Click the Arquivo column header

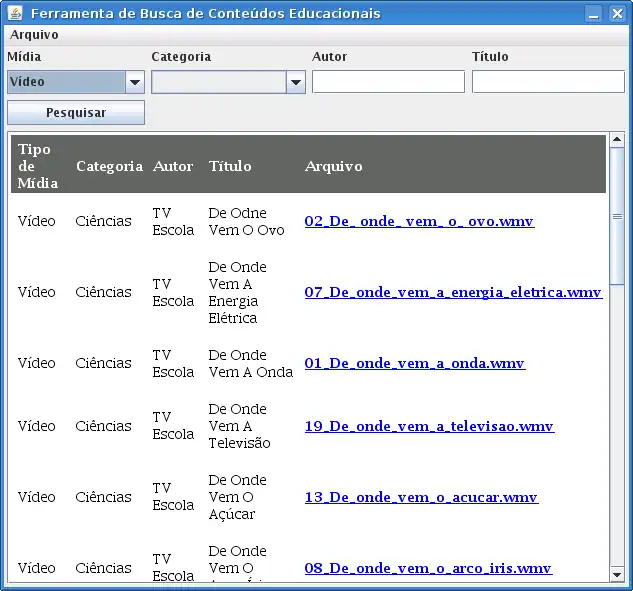pyautogui.click(x=333, y=166)
